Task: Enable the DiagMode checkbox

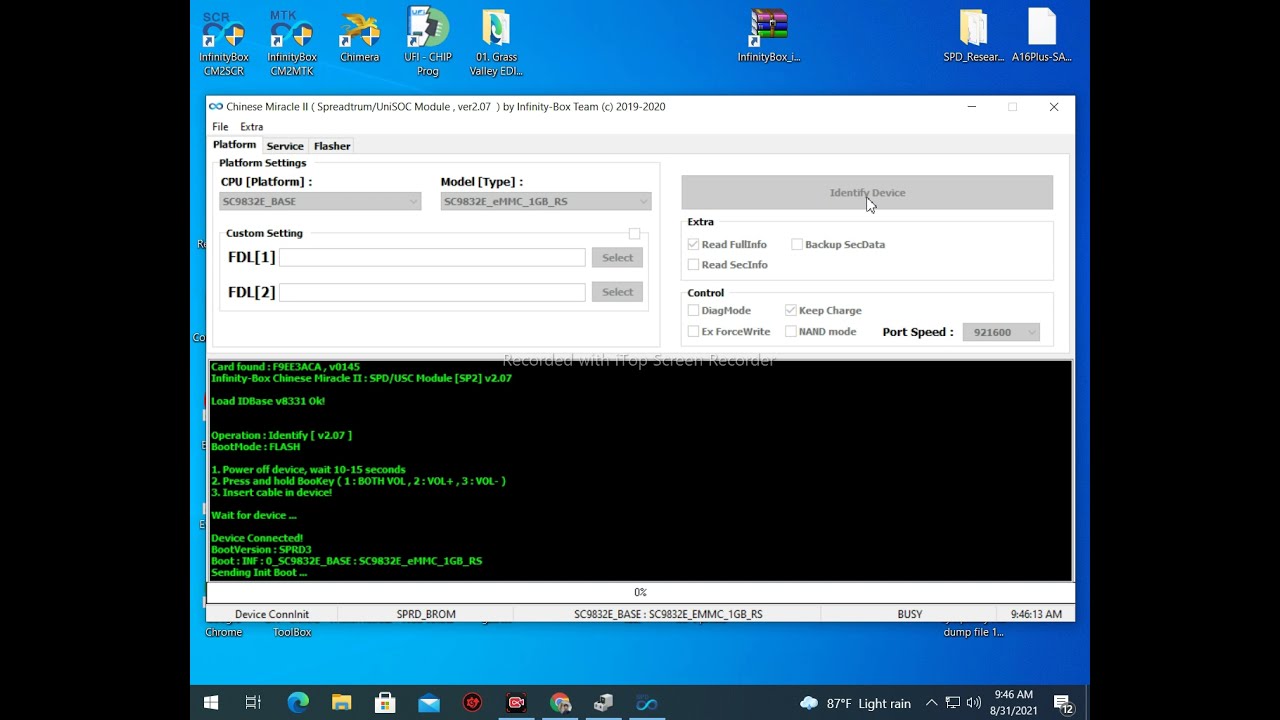Action: click(x=693, y=311)
